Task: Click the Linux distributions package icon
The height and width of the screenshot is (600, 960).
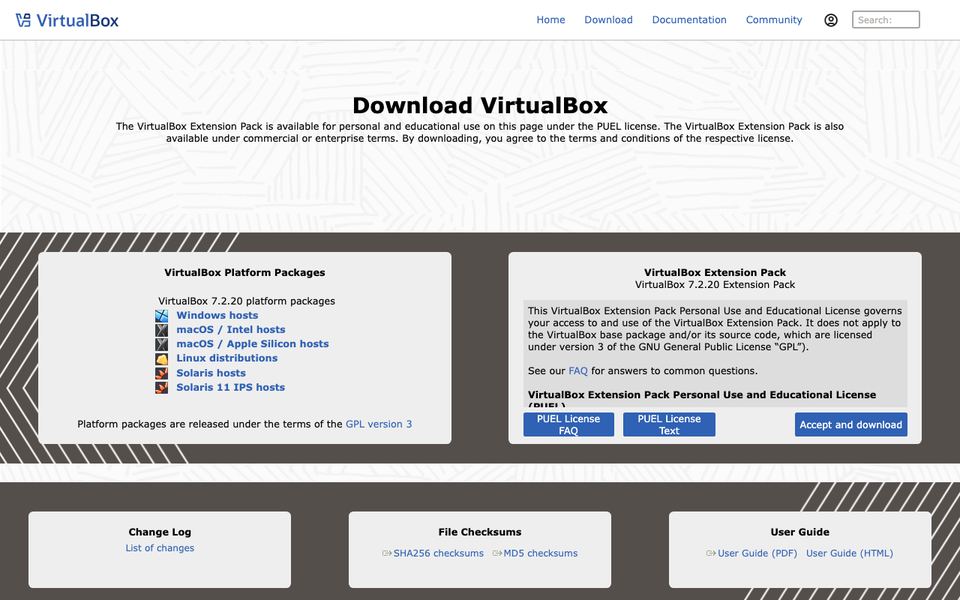Action: coord(162,359)
